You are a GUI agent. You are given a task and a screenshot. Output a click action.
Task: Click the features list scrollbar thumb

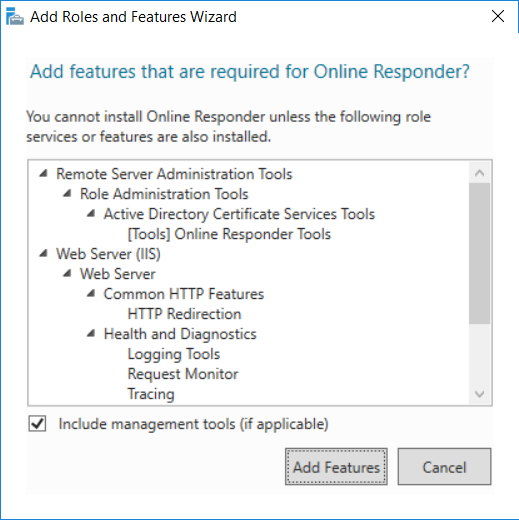pyautogui.click(x=479, y=253)
